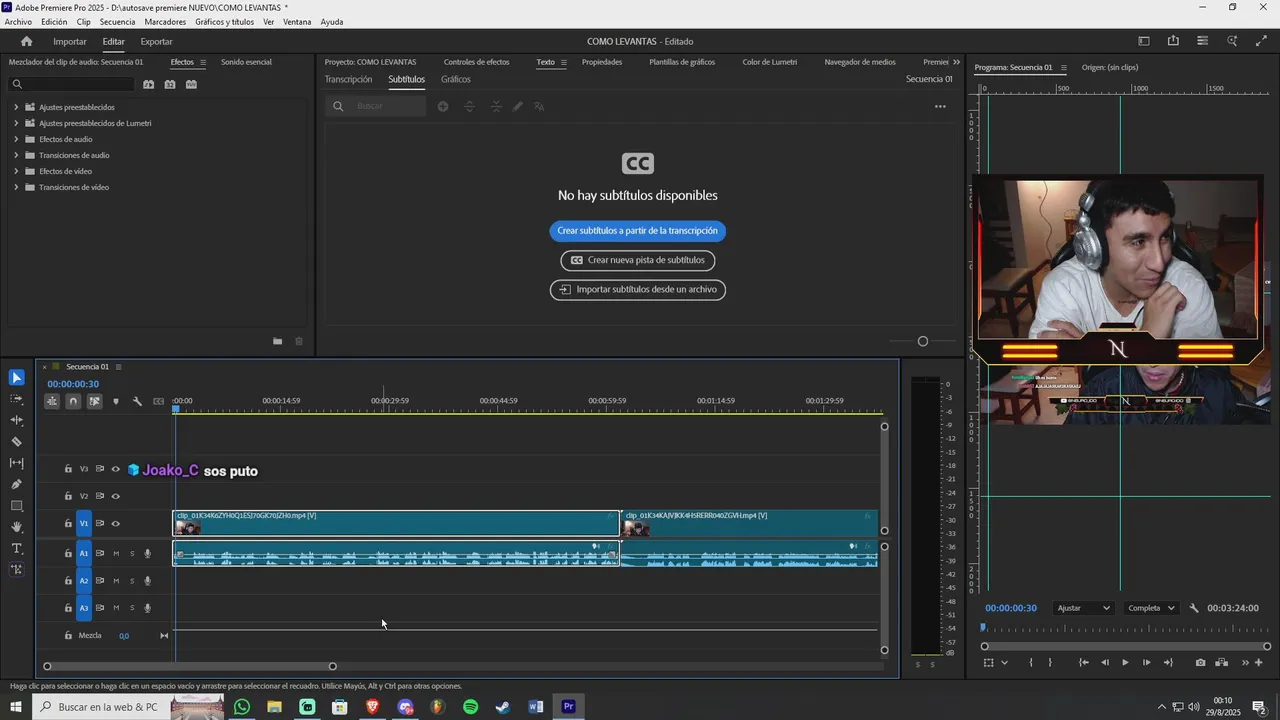The image size is (1280, 720).
Task: Hide the V3 track output eye
Action: (x=116, y=469)
